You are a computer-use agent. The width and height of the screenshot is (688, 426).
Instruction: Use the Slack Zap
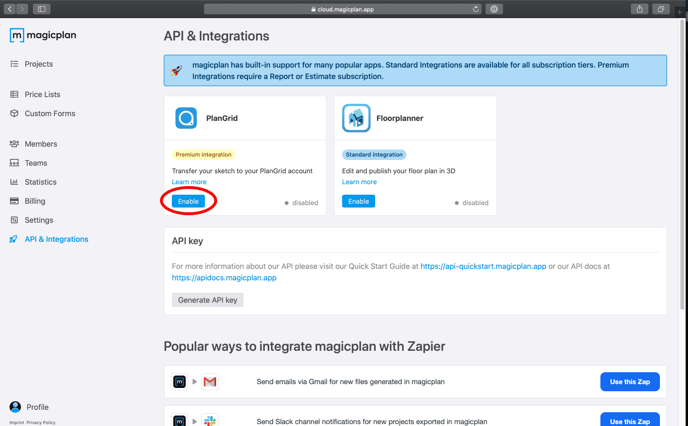630,420
